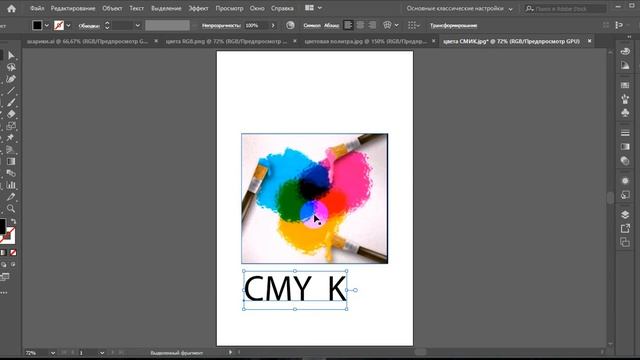Expand the opacity options arrow
Image resolution: width=640 pixels, height=360 pixels.
[273, 25]
